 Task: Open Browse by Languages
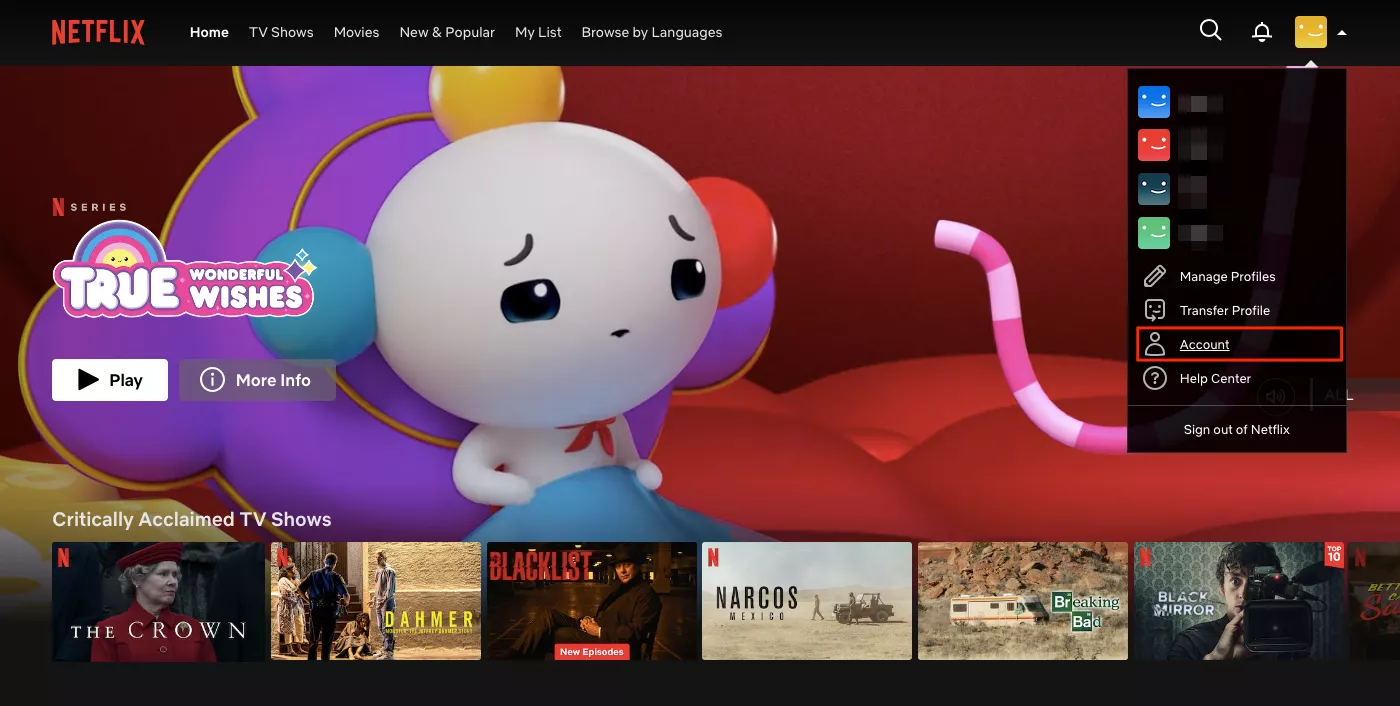click(x=651, y=32)
